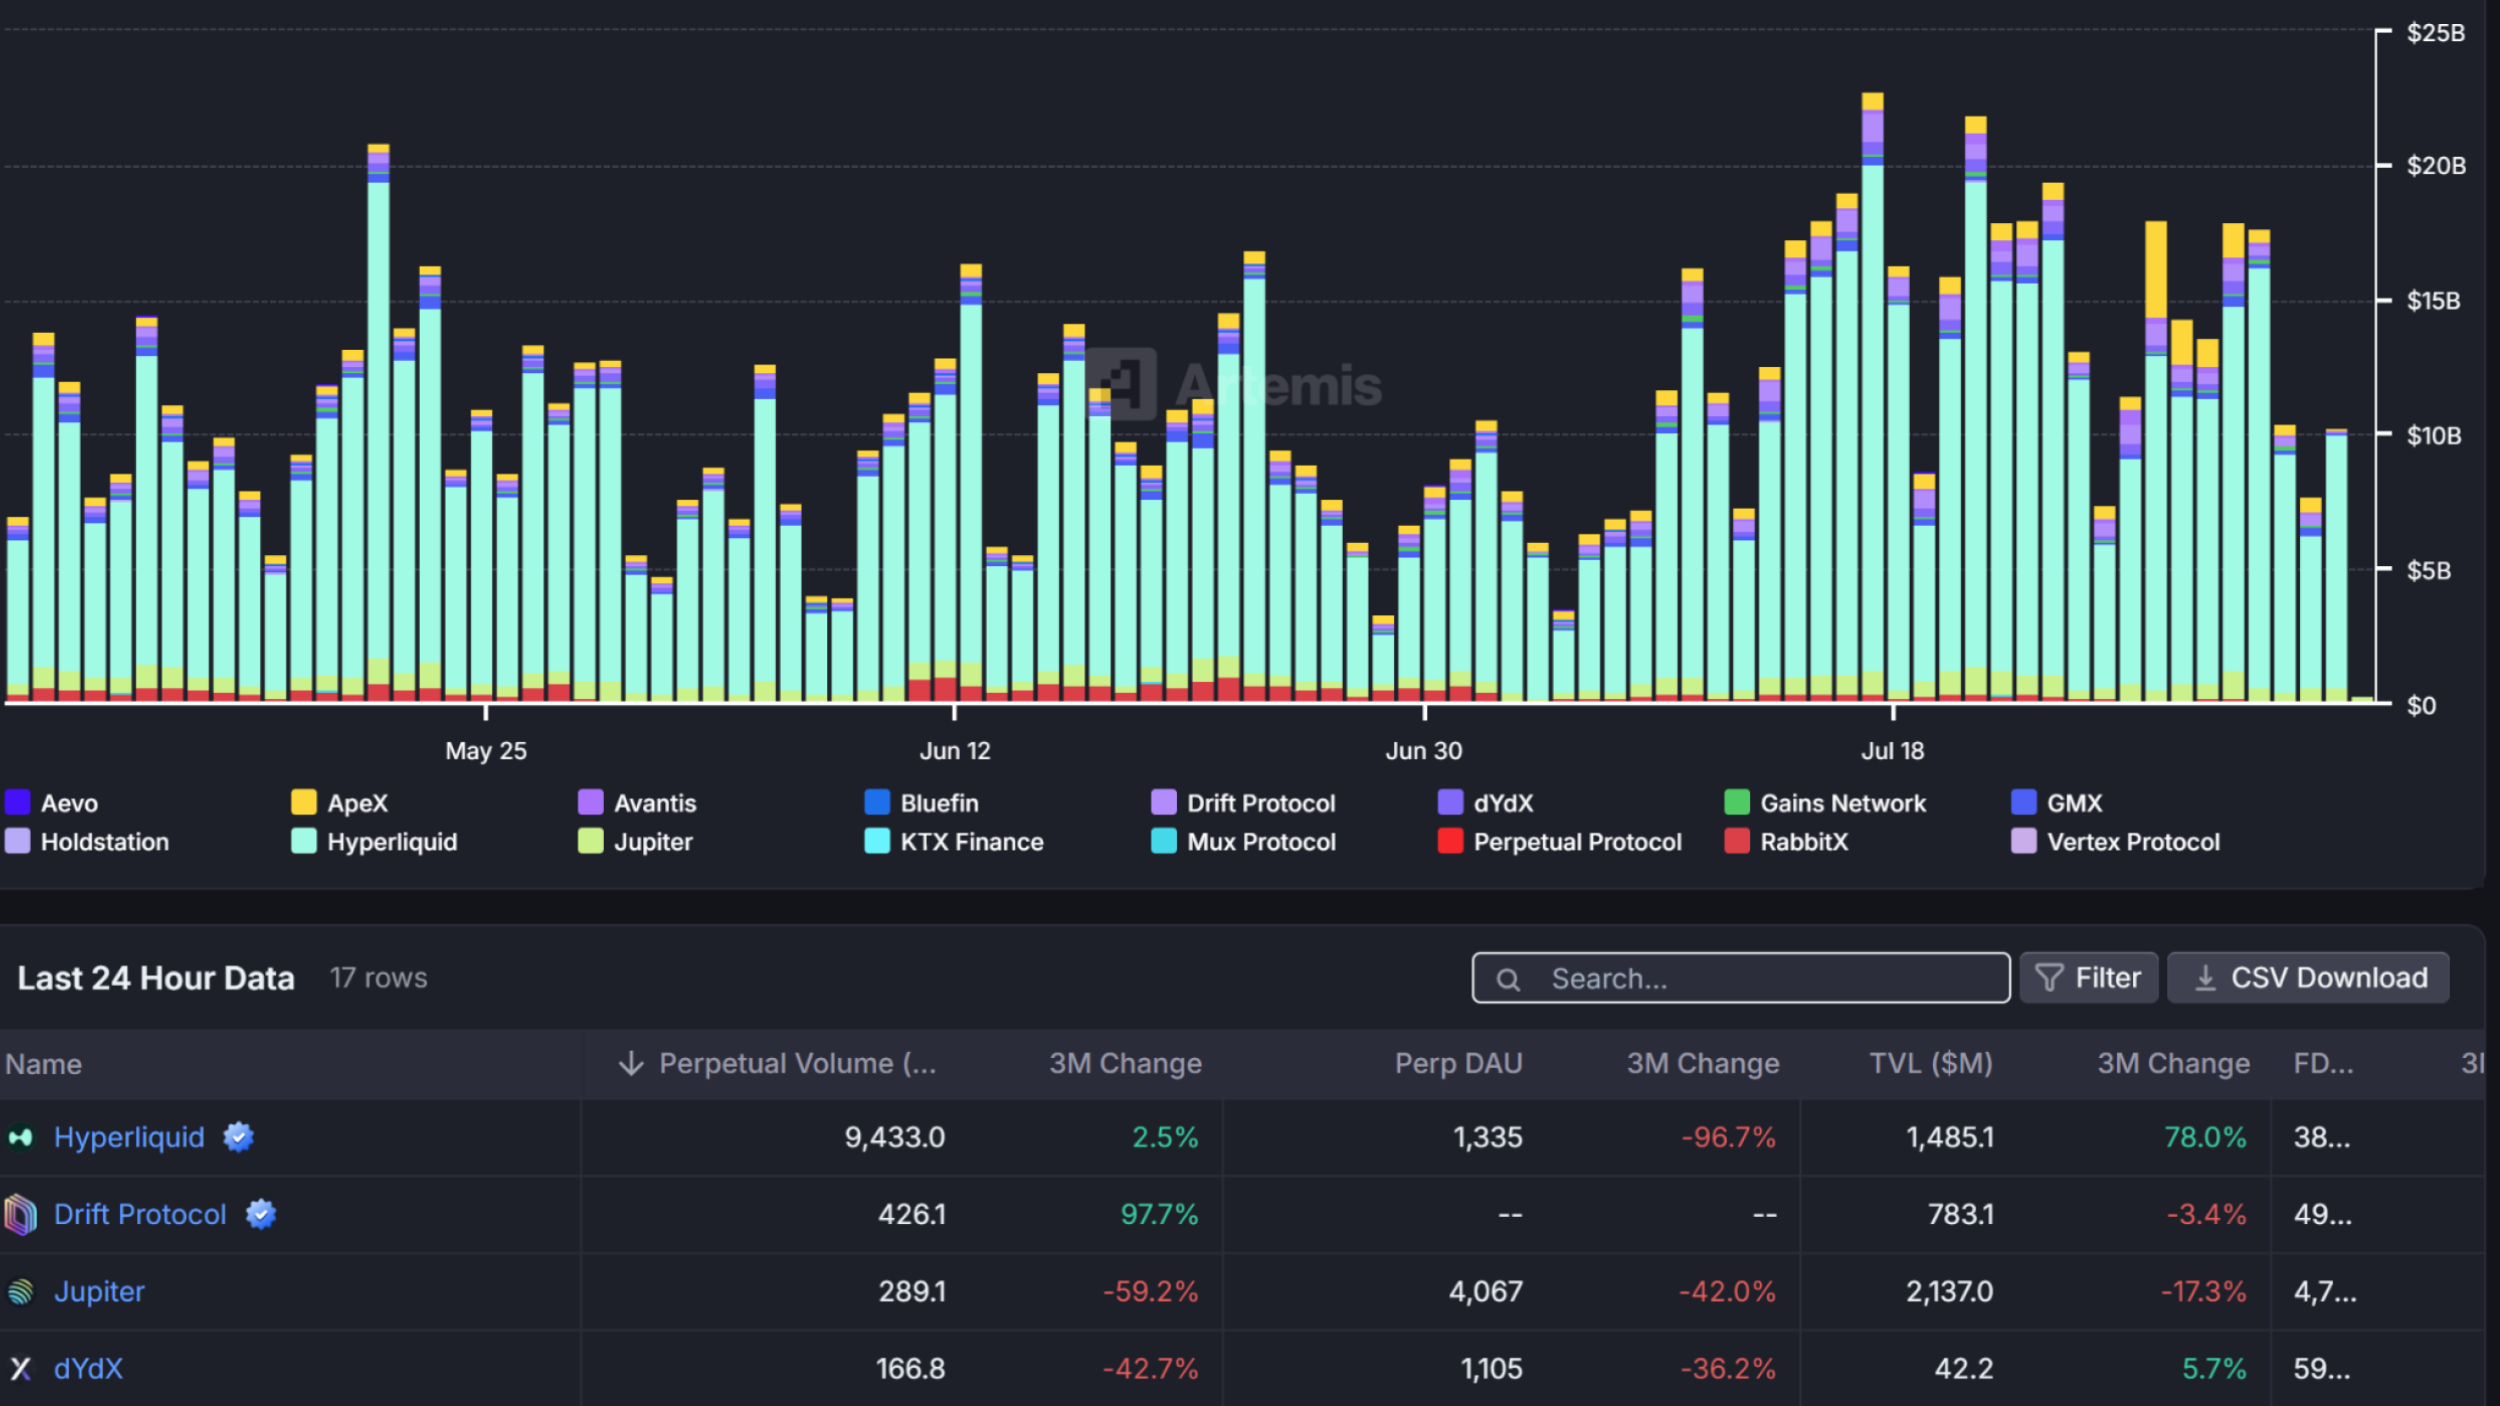Open the Drift Protocol link
The width and height of the screenshot is (2500, 1406).
(x=140, y=1214)
